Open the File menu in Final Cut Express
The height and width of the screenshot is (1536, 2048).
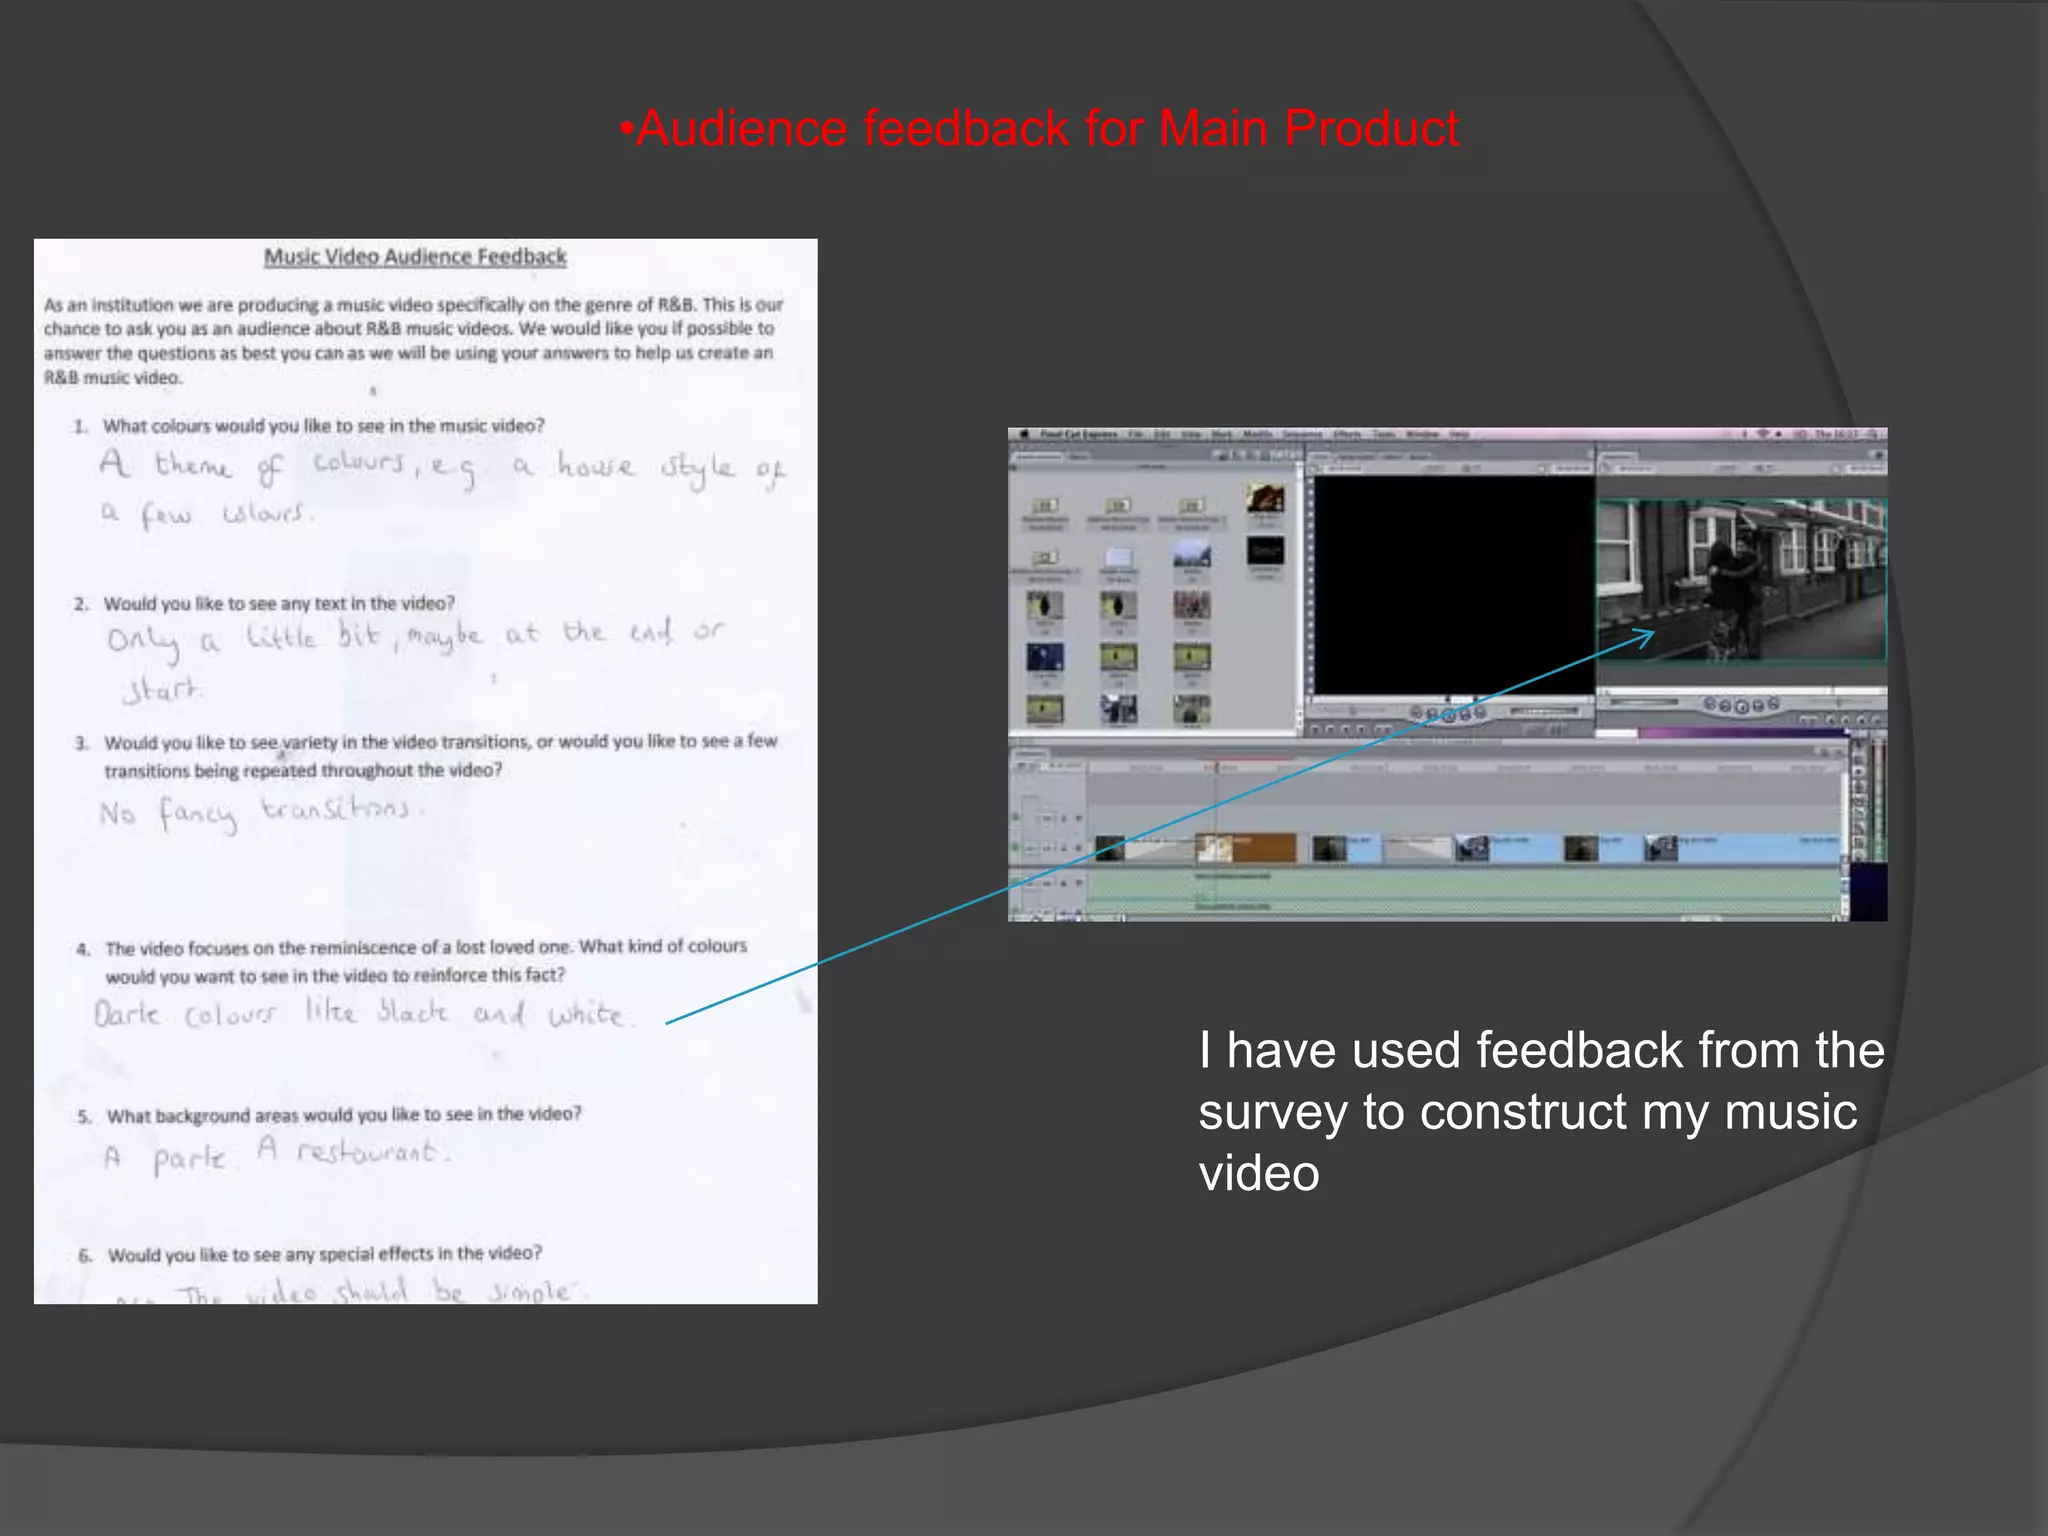click(x=1135, y=434)
